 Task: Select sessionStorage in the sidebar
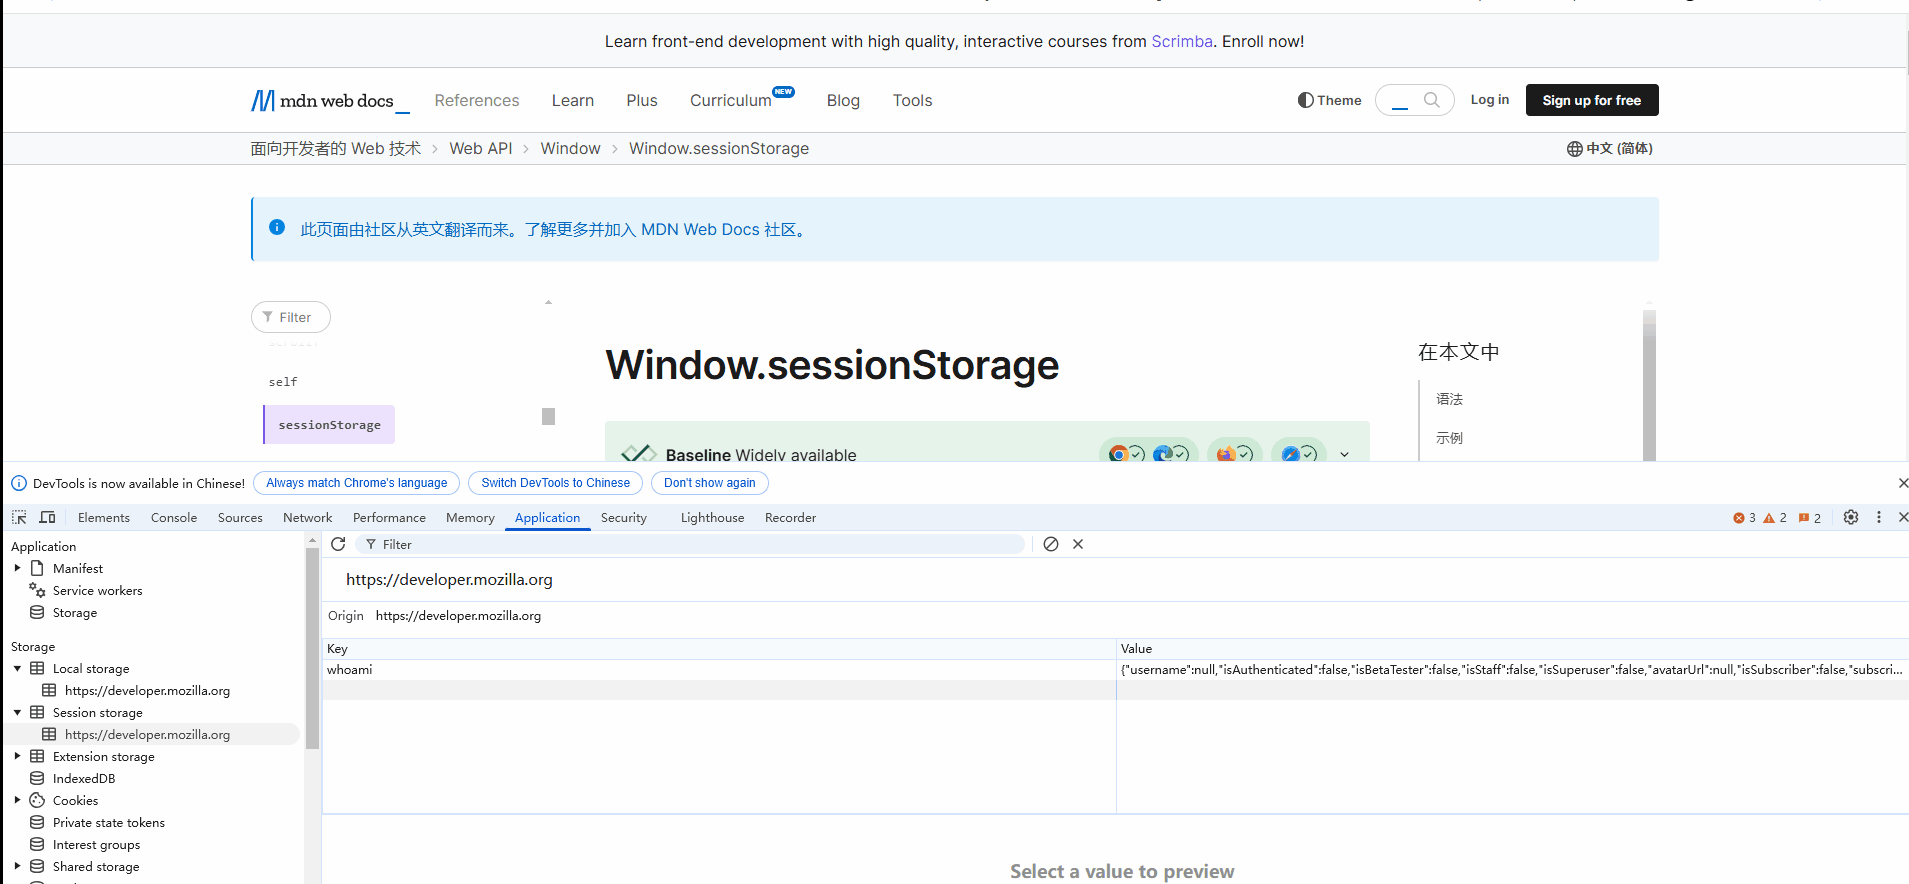tap(329, 424)
